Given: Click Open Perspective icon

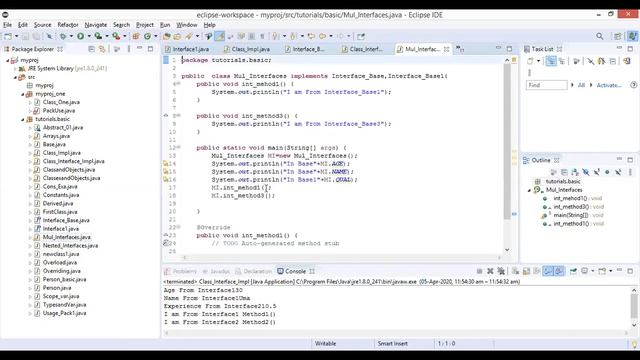Looking at the screenshot, I should pyautogui.click(x=618, y=36).
